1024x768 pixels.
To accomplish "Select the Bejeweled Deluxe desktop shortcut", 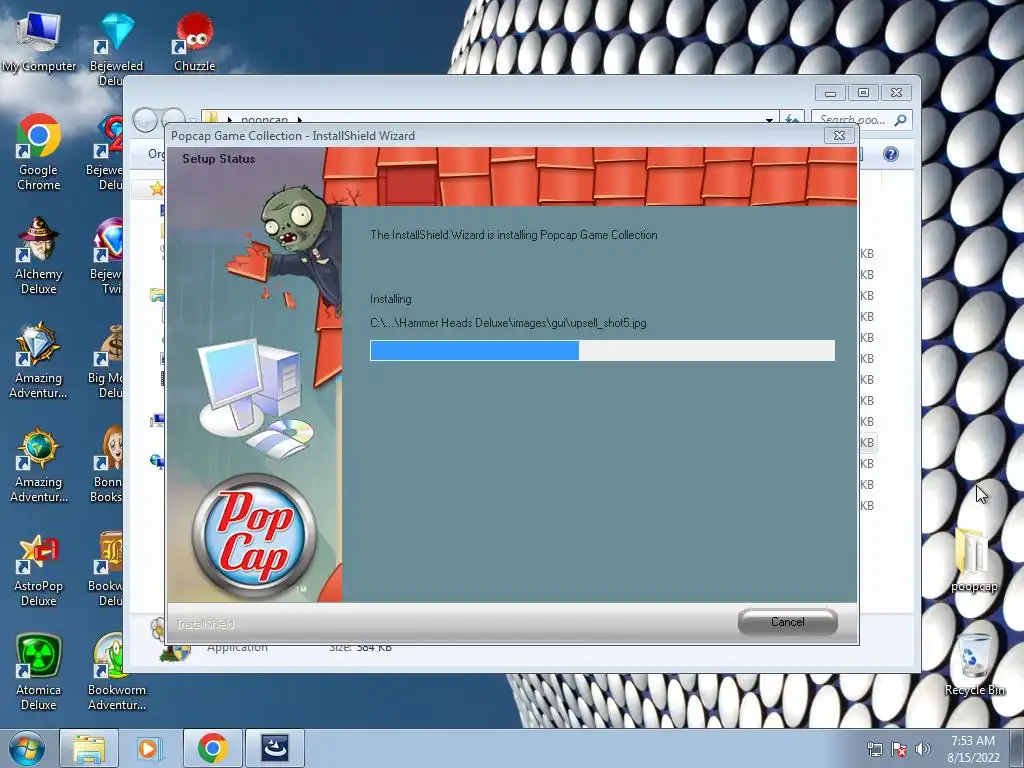I will pos(114,49).
